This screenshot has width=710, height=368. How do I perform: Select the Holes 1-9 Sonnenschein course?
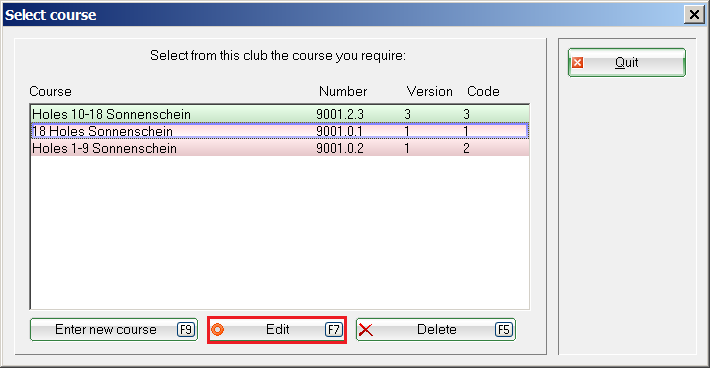pyautogui.click(x=280, y=148)
